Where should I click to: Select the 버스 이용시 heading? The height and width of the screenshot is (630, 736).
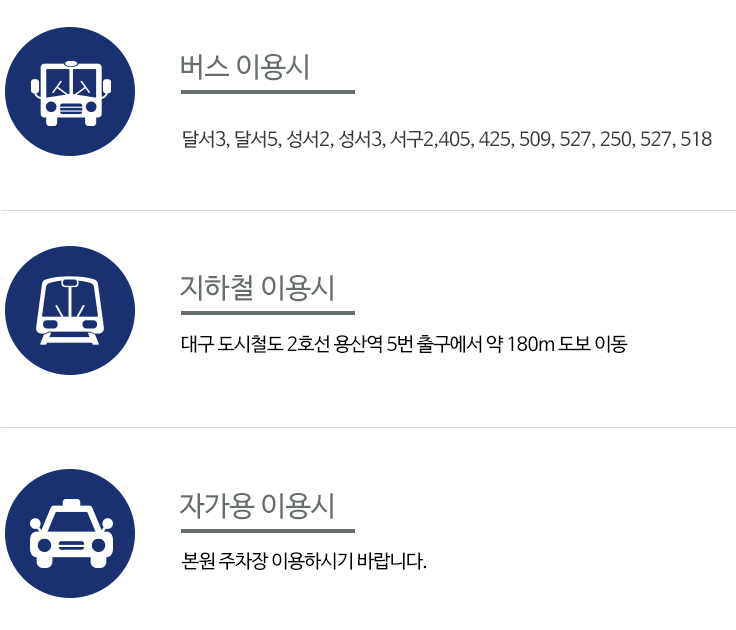point(245,67)
